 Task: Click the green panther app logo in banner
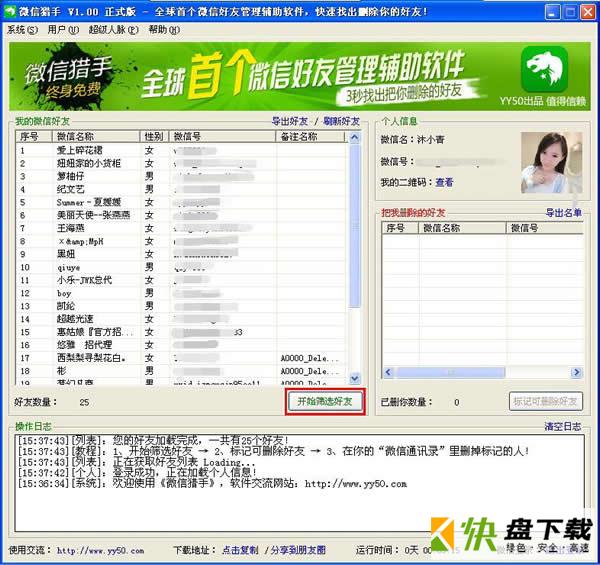544,69
